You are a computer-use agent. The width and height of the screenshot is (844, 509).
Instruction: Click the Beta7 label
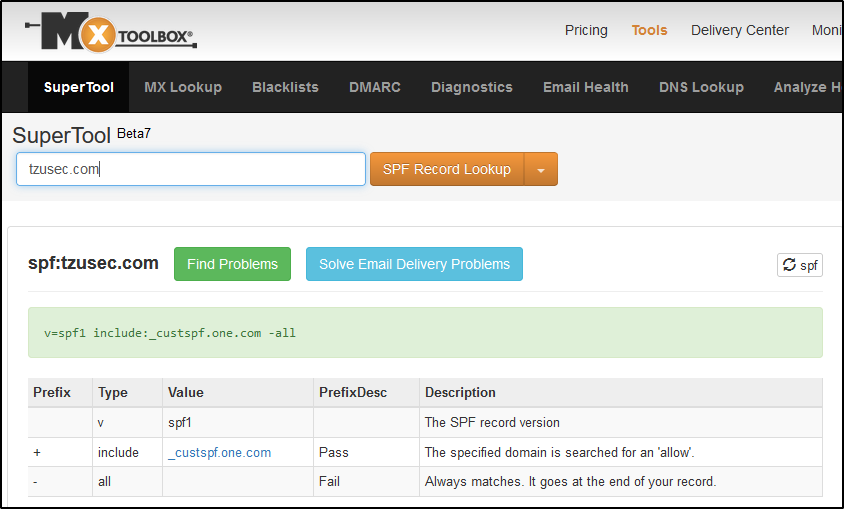pyautogui.click(x=134, y=133)
